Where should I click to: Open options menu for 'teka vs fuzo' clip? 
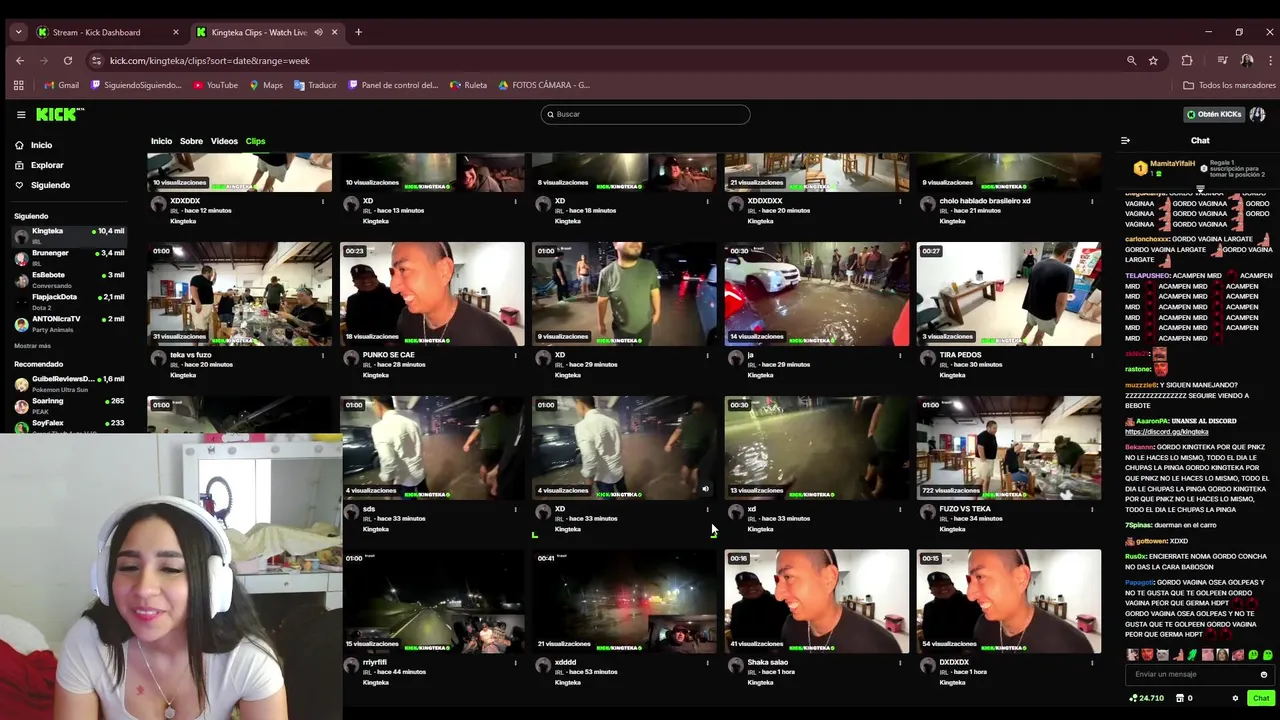tap(323, 355)
